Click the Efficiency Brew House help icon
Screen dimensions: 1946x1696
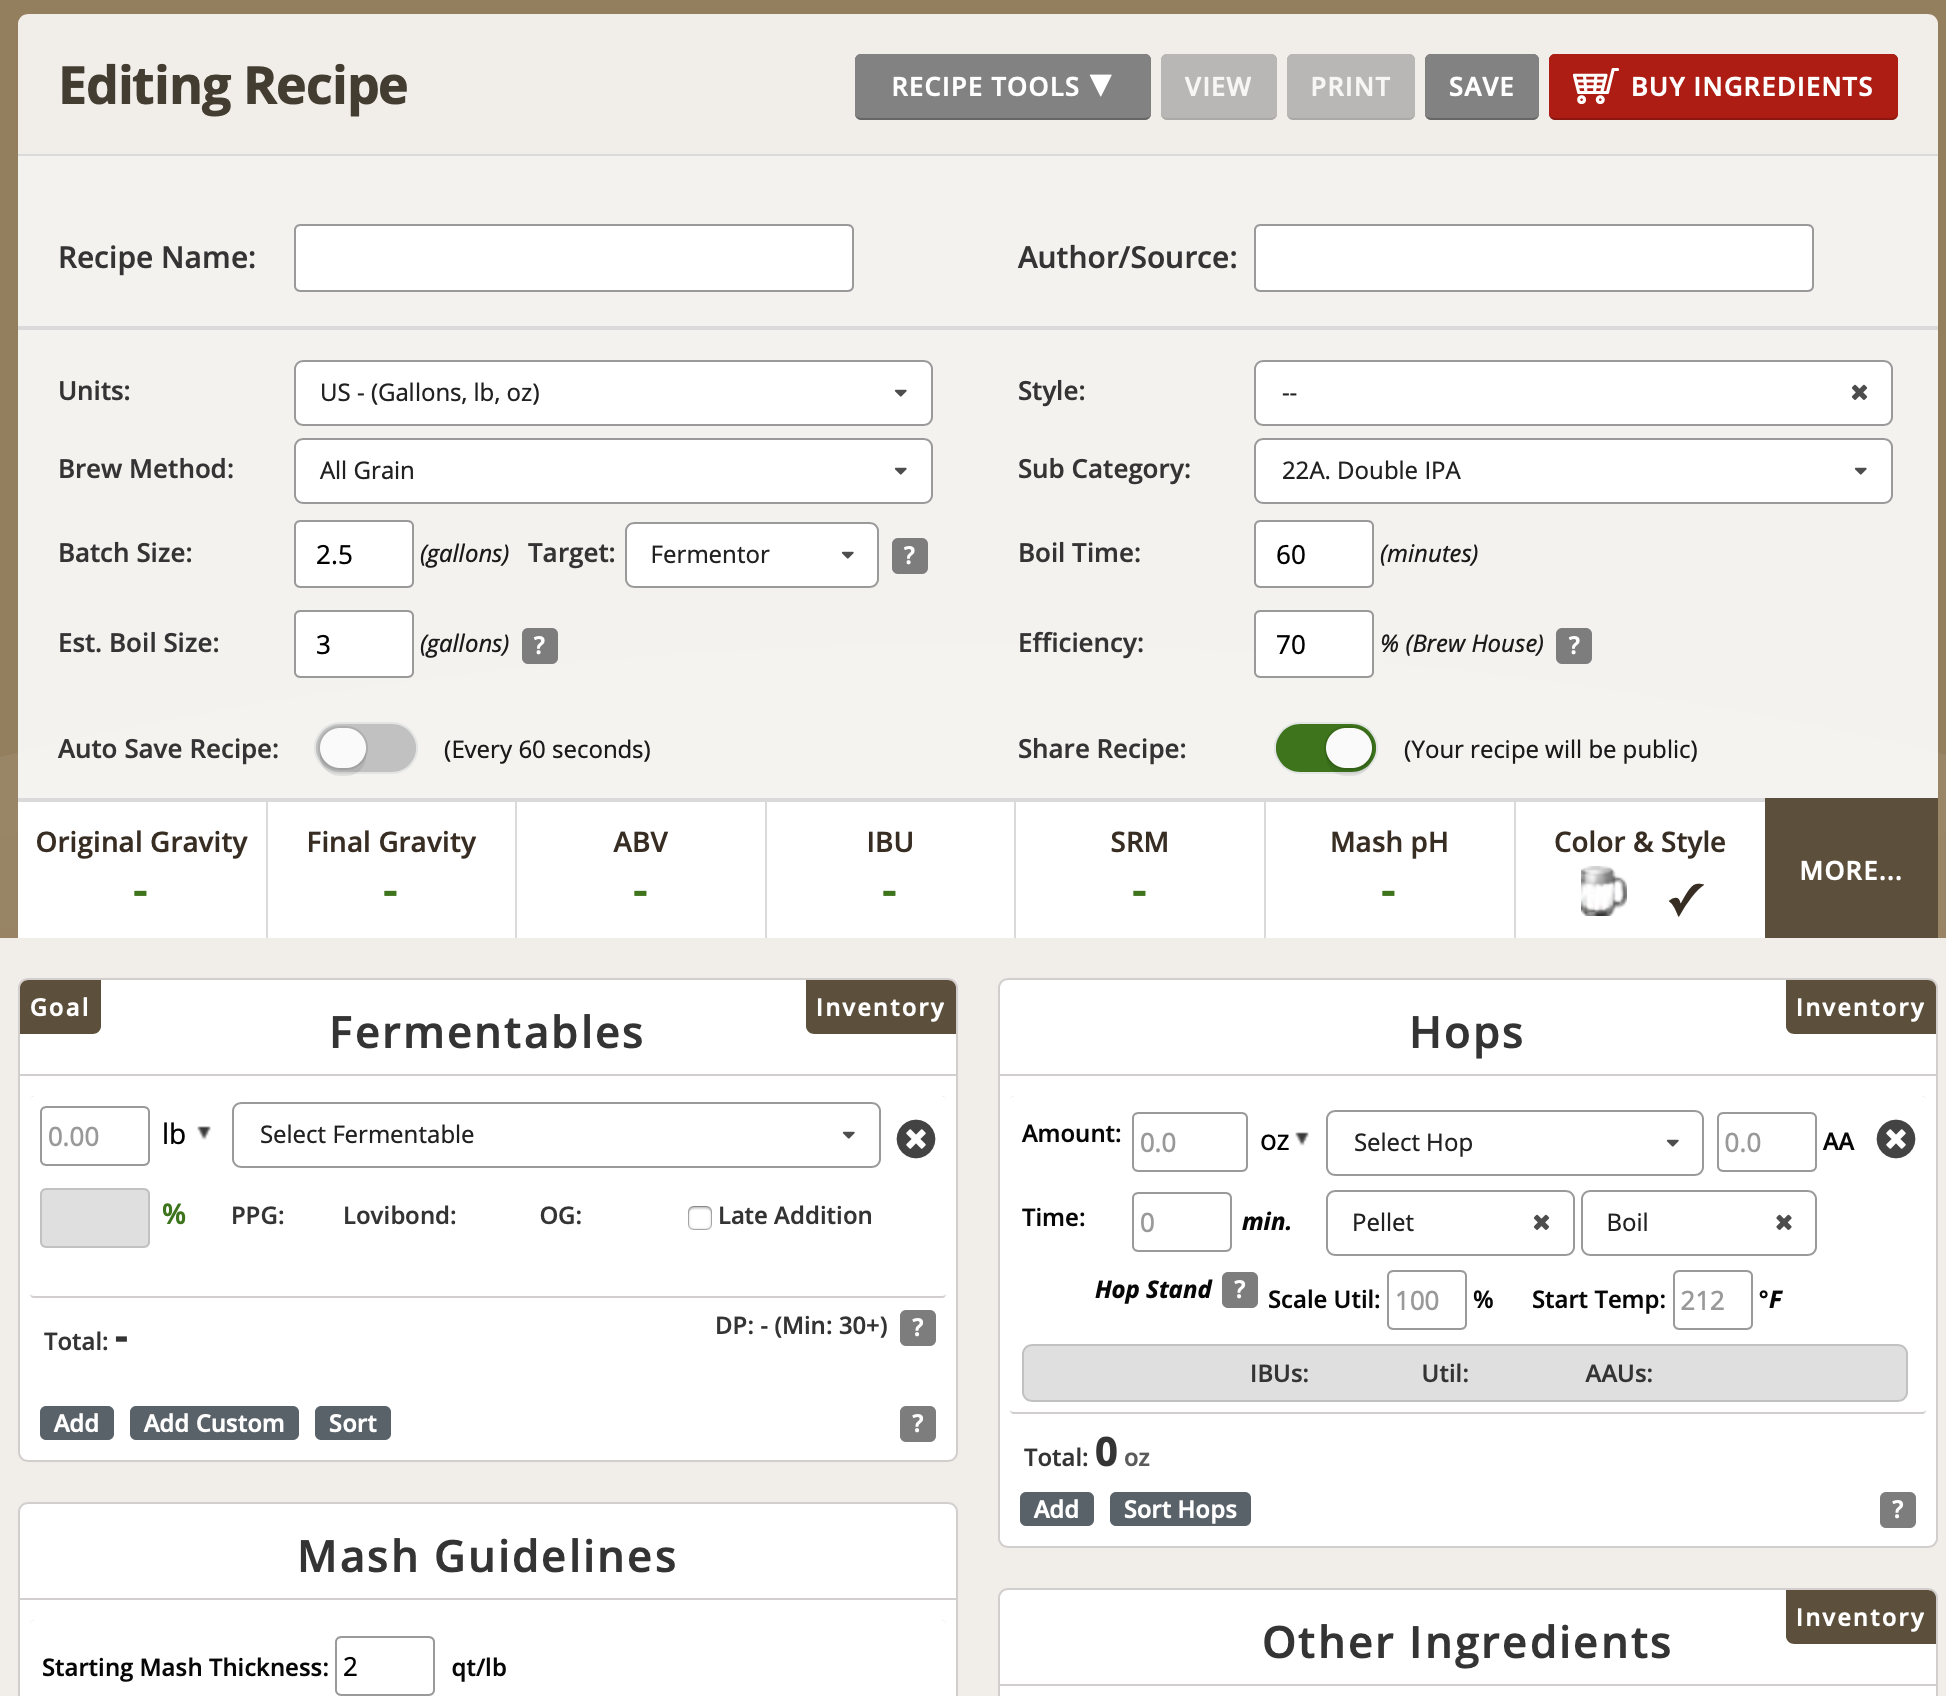click(x=1573, y=645)
